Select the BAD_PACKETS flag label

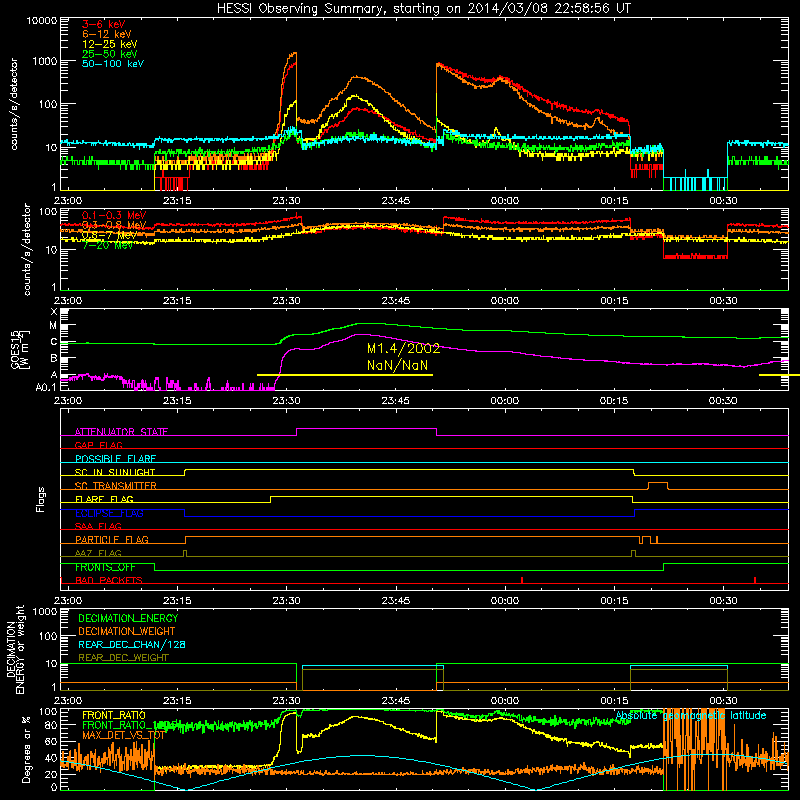[x=109, y=580]
